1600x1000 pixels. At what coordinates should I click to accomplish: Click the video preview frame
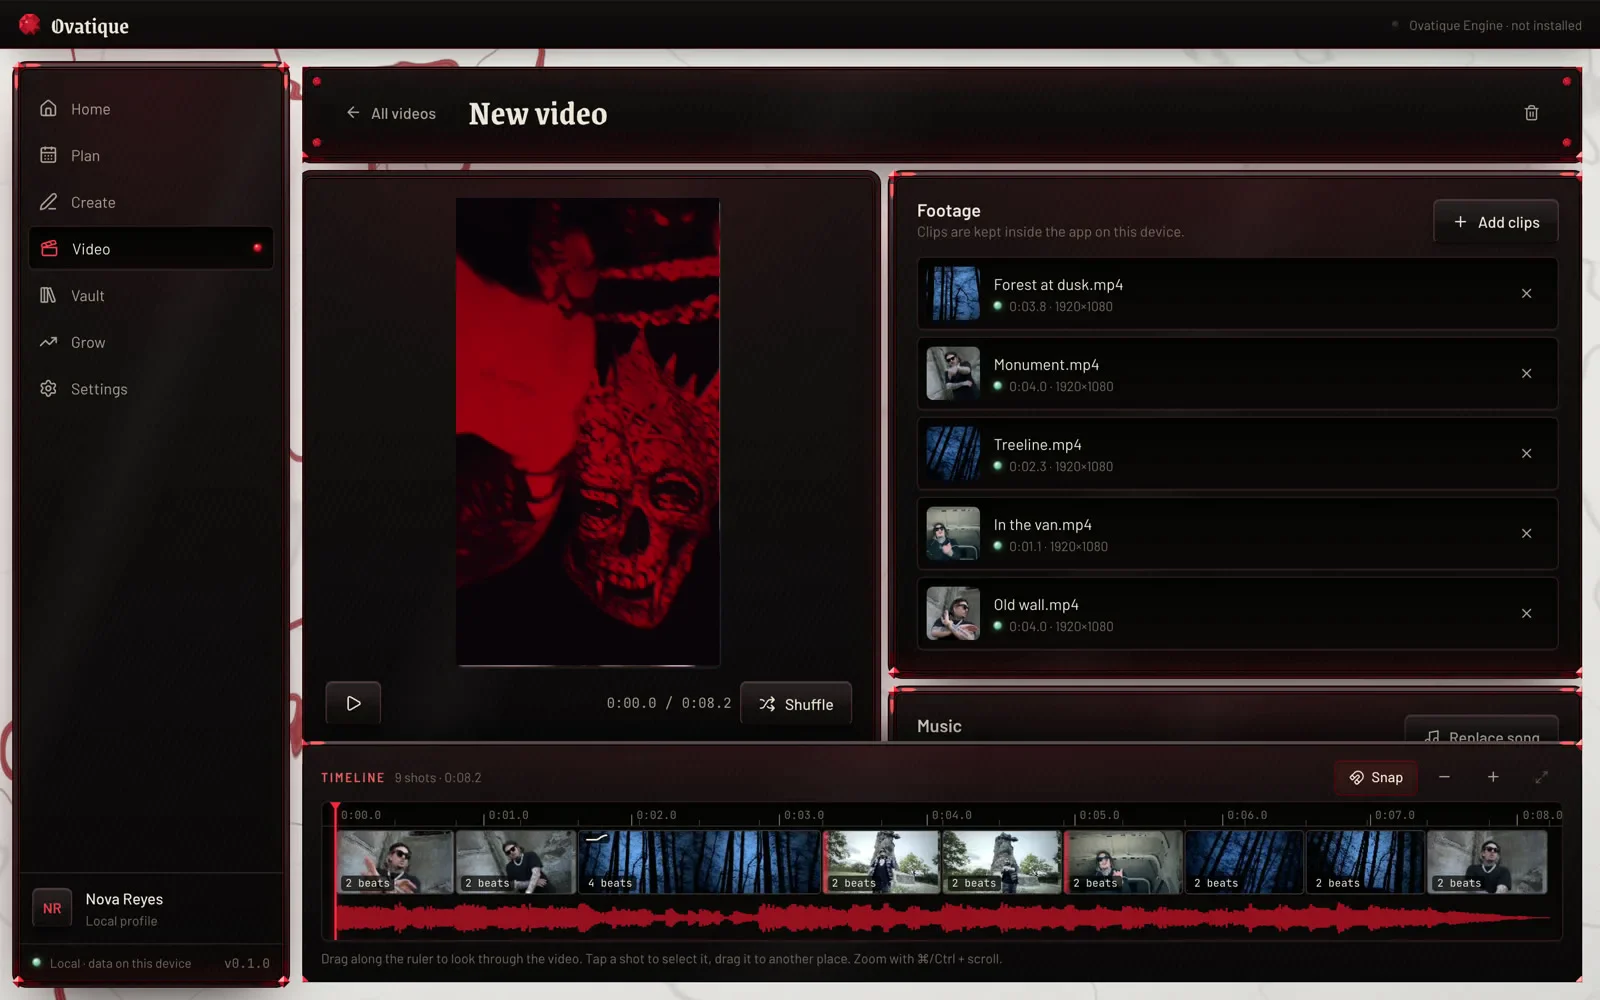pos(588,432)
